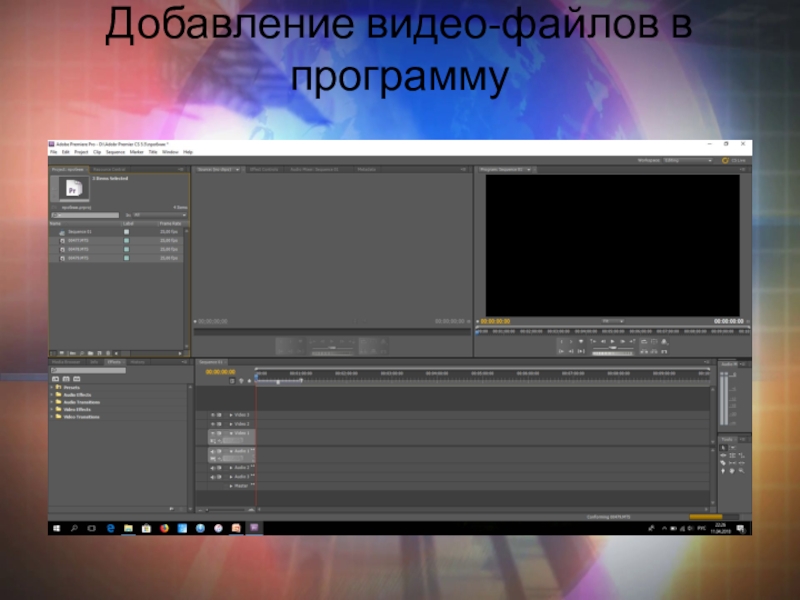Mute the Audio 2 track speaker toggle
Viewport: 800px width, 600px height.
[212, 468]
